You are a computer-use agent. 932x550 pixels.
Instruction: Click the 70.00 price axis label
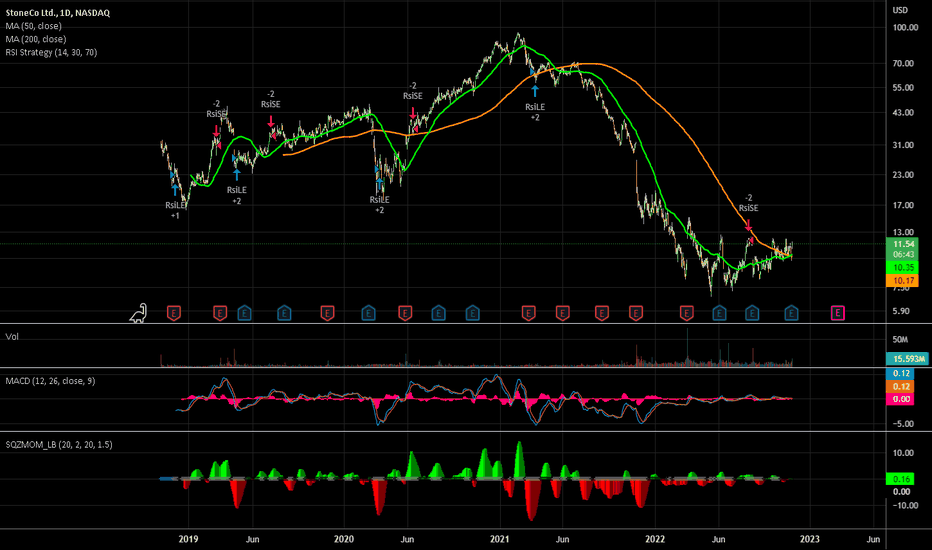903,63
